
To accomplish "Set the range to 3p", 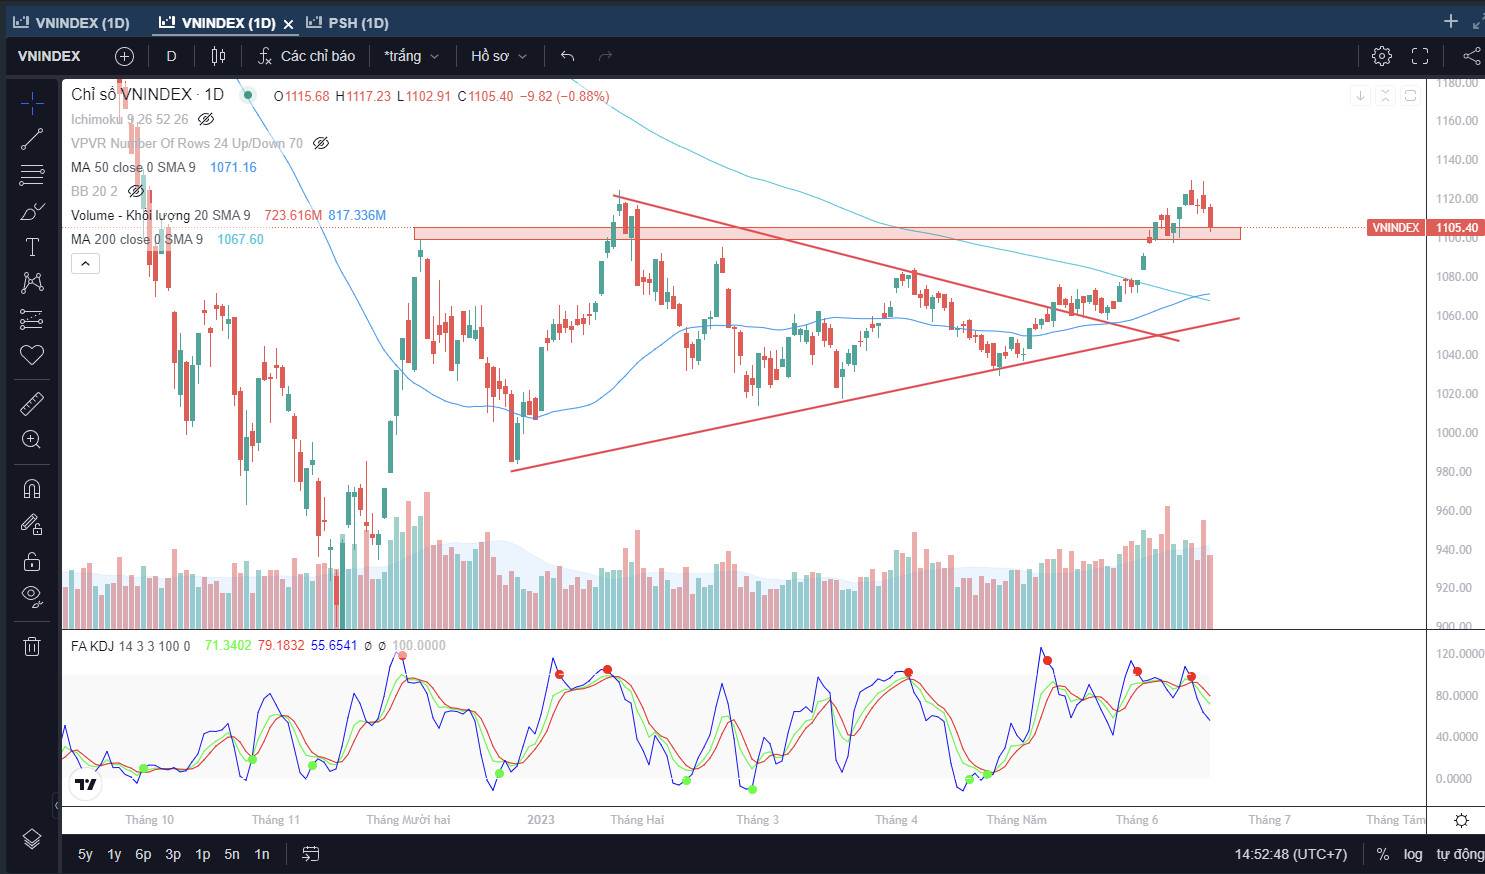I will (x=173, y=854).
